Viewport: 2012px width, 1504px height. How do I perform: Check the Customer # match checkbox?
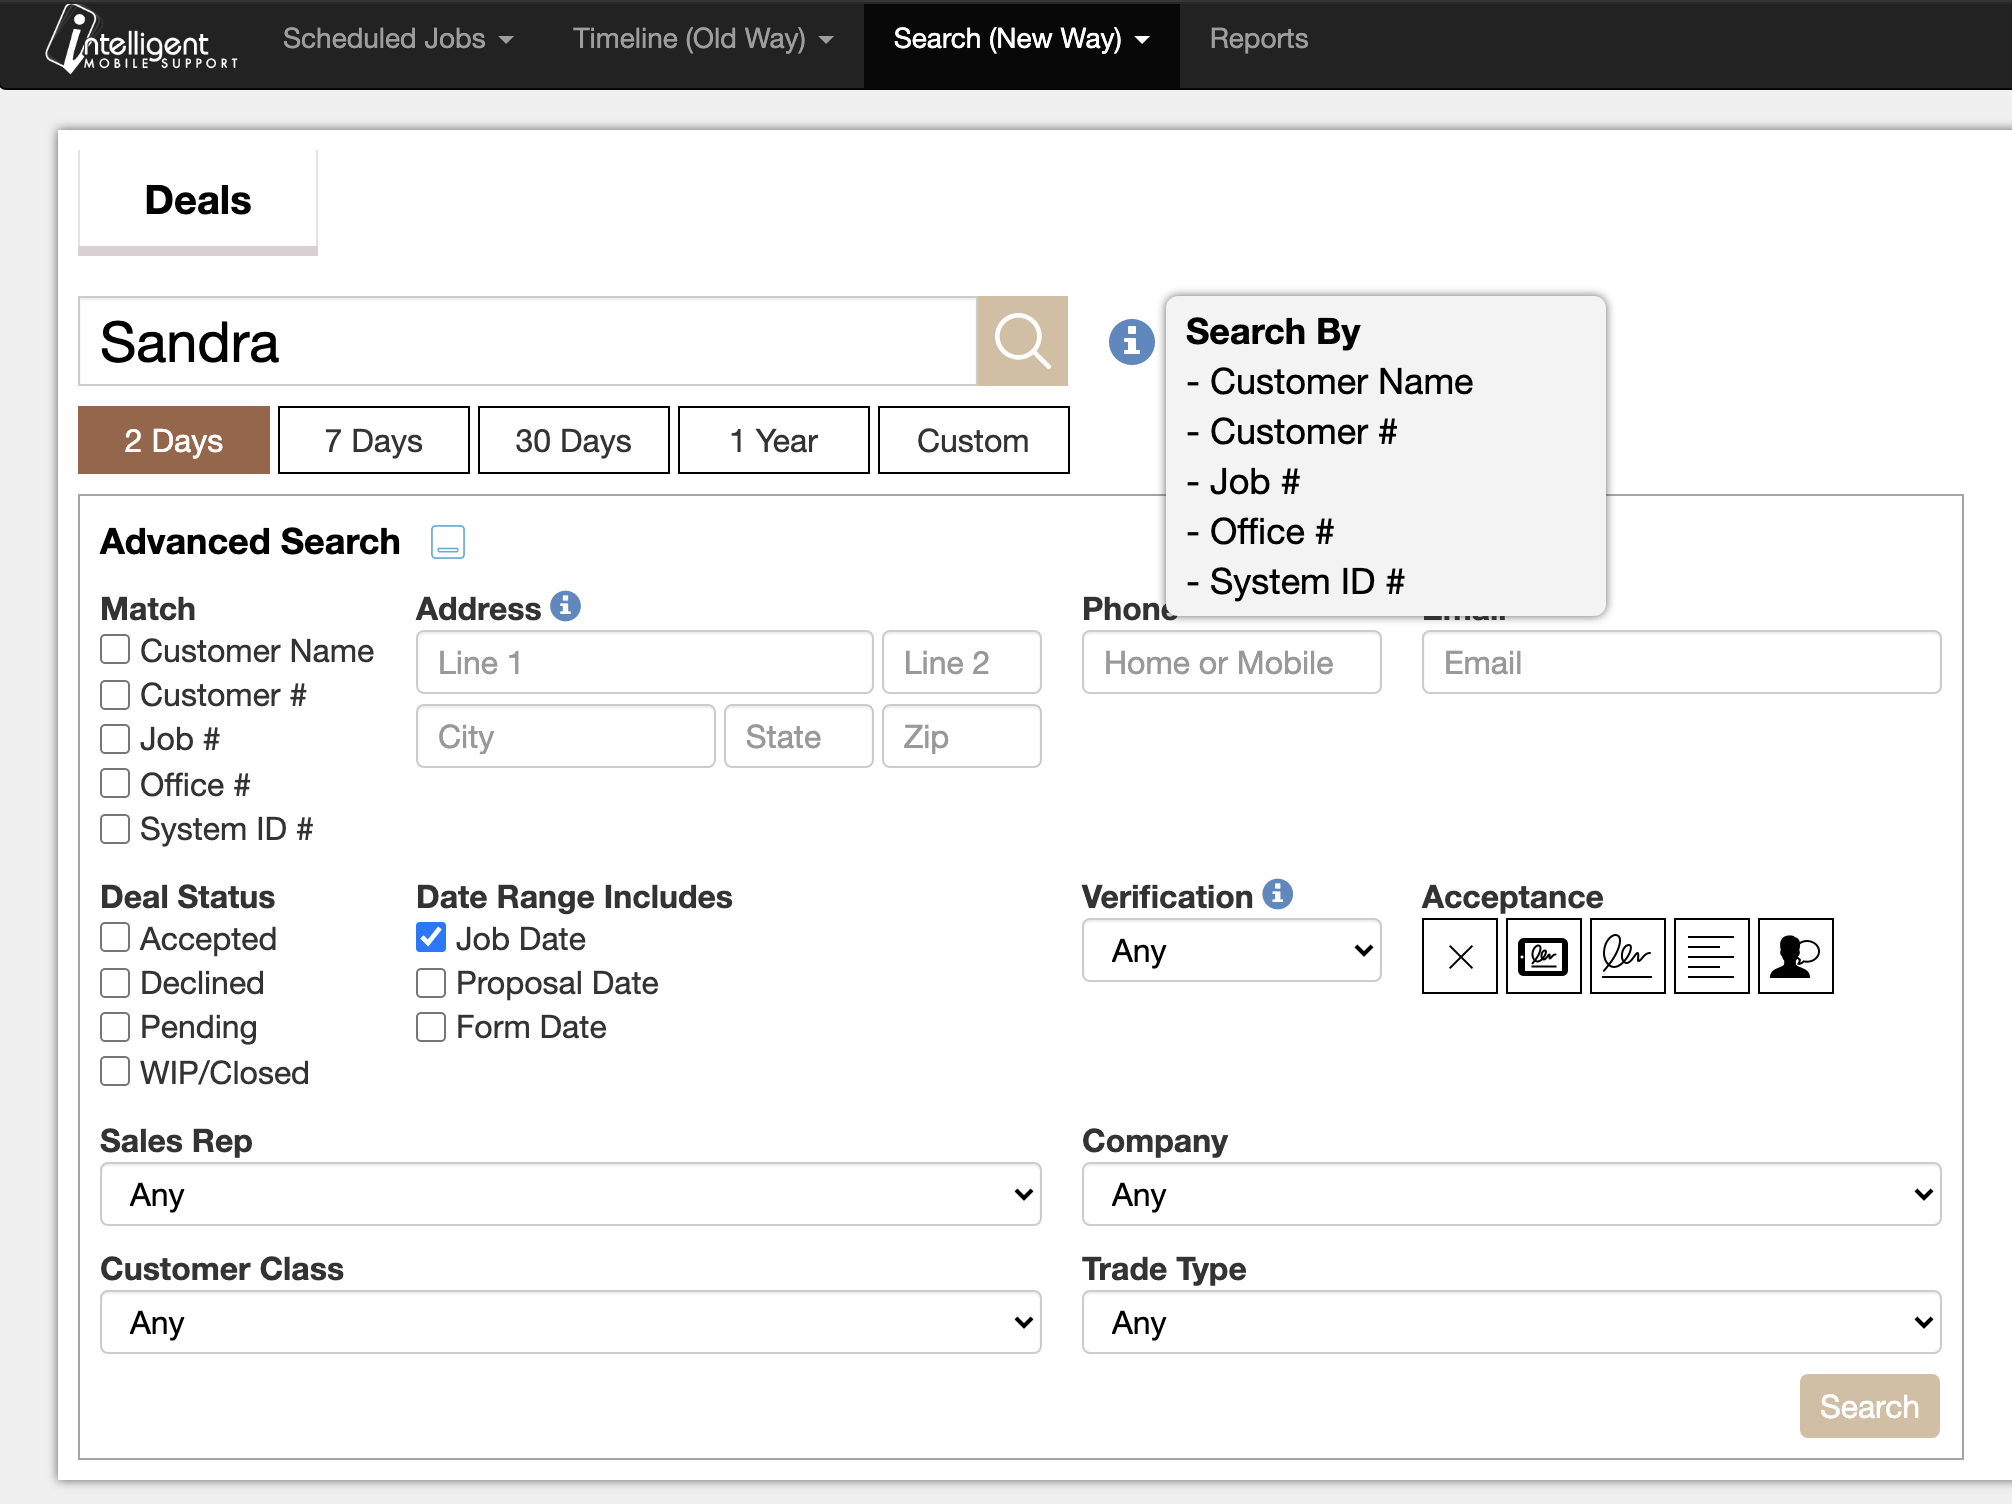115,694
